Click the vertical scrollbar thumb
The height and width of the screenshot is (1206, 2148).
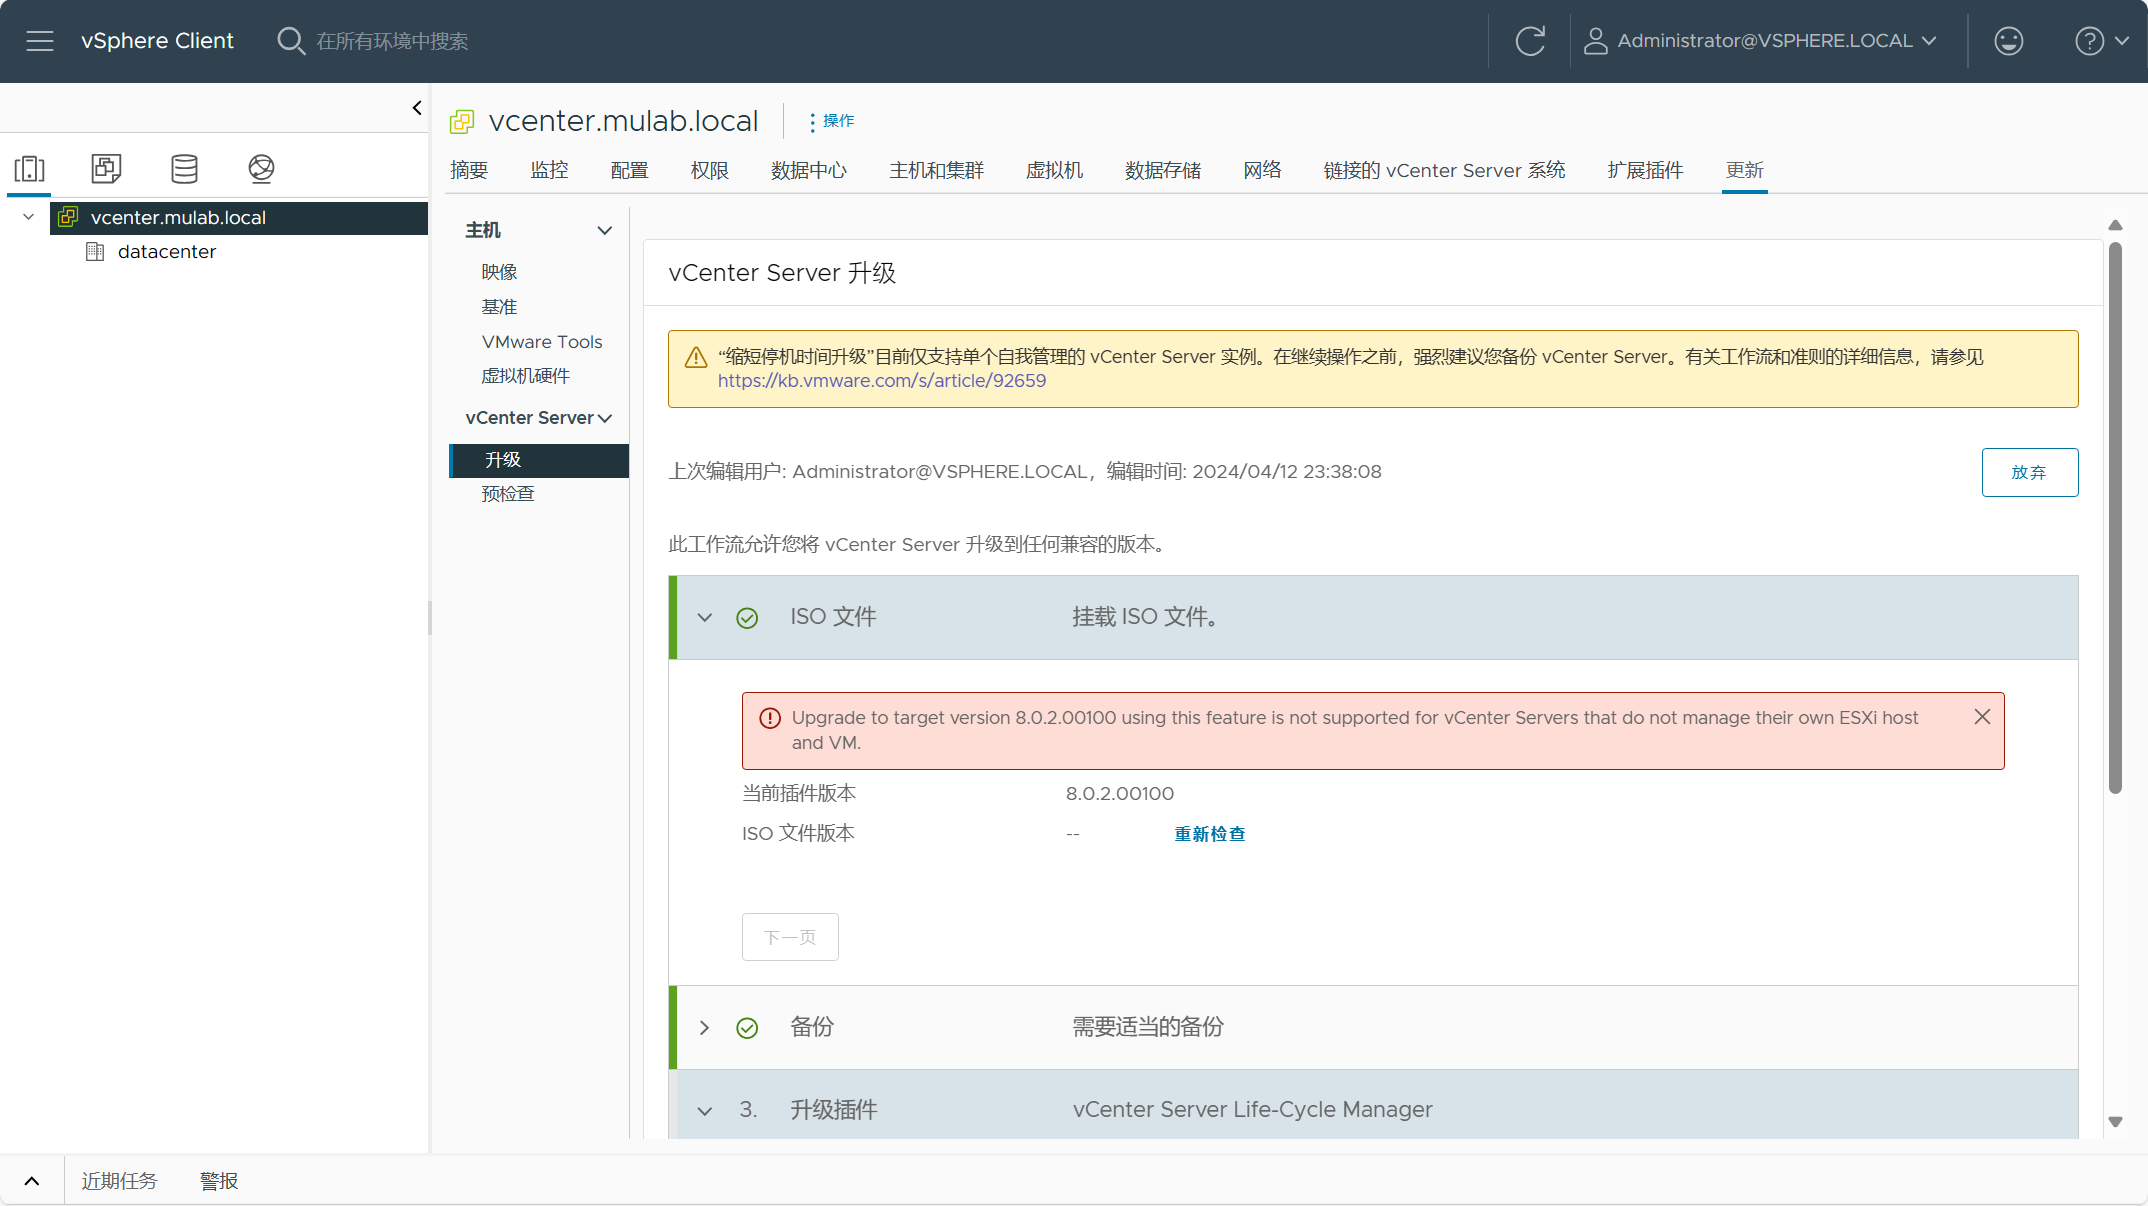(x=2115, y=518)
